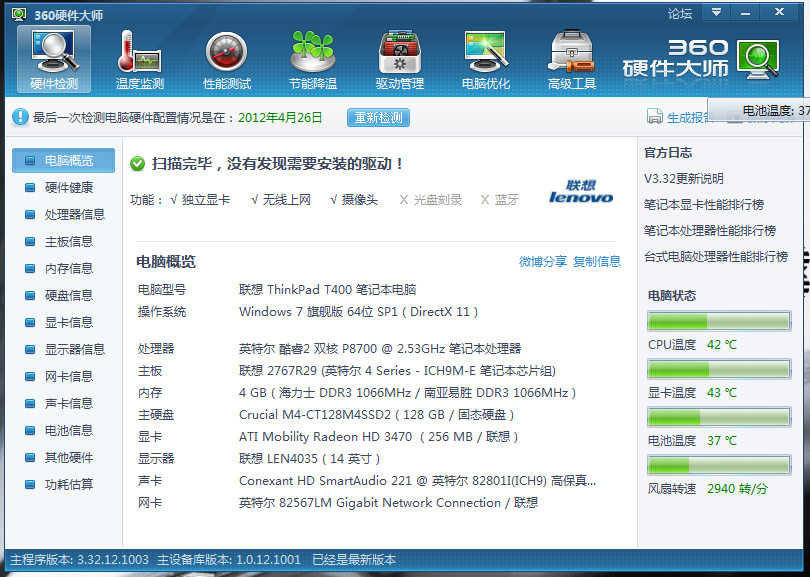Click the Lenovo 联想 brand logo

[581, 192]
